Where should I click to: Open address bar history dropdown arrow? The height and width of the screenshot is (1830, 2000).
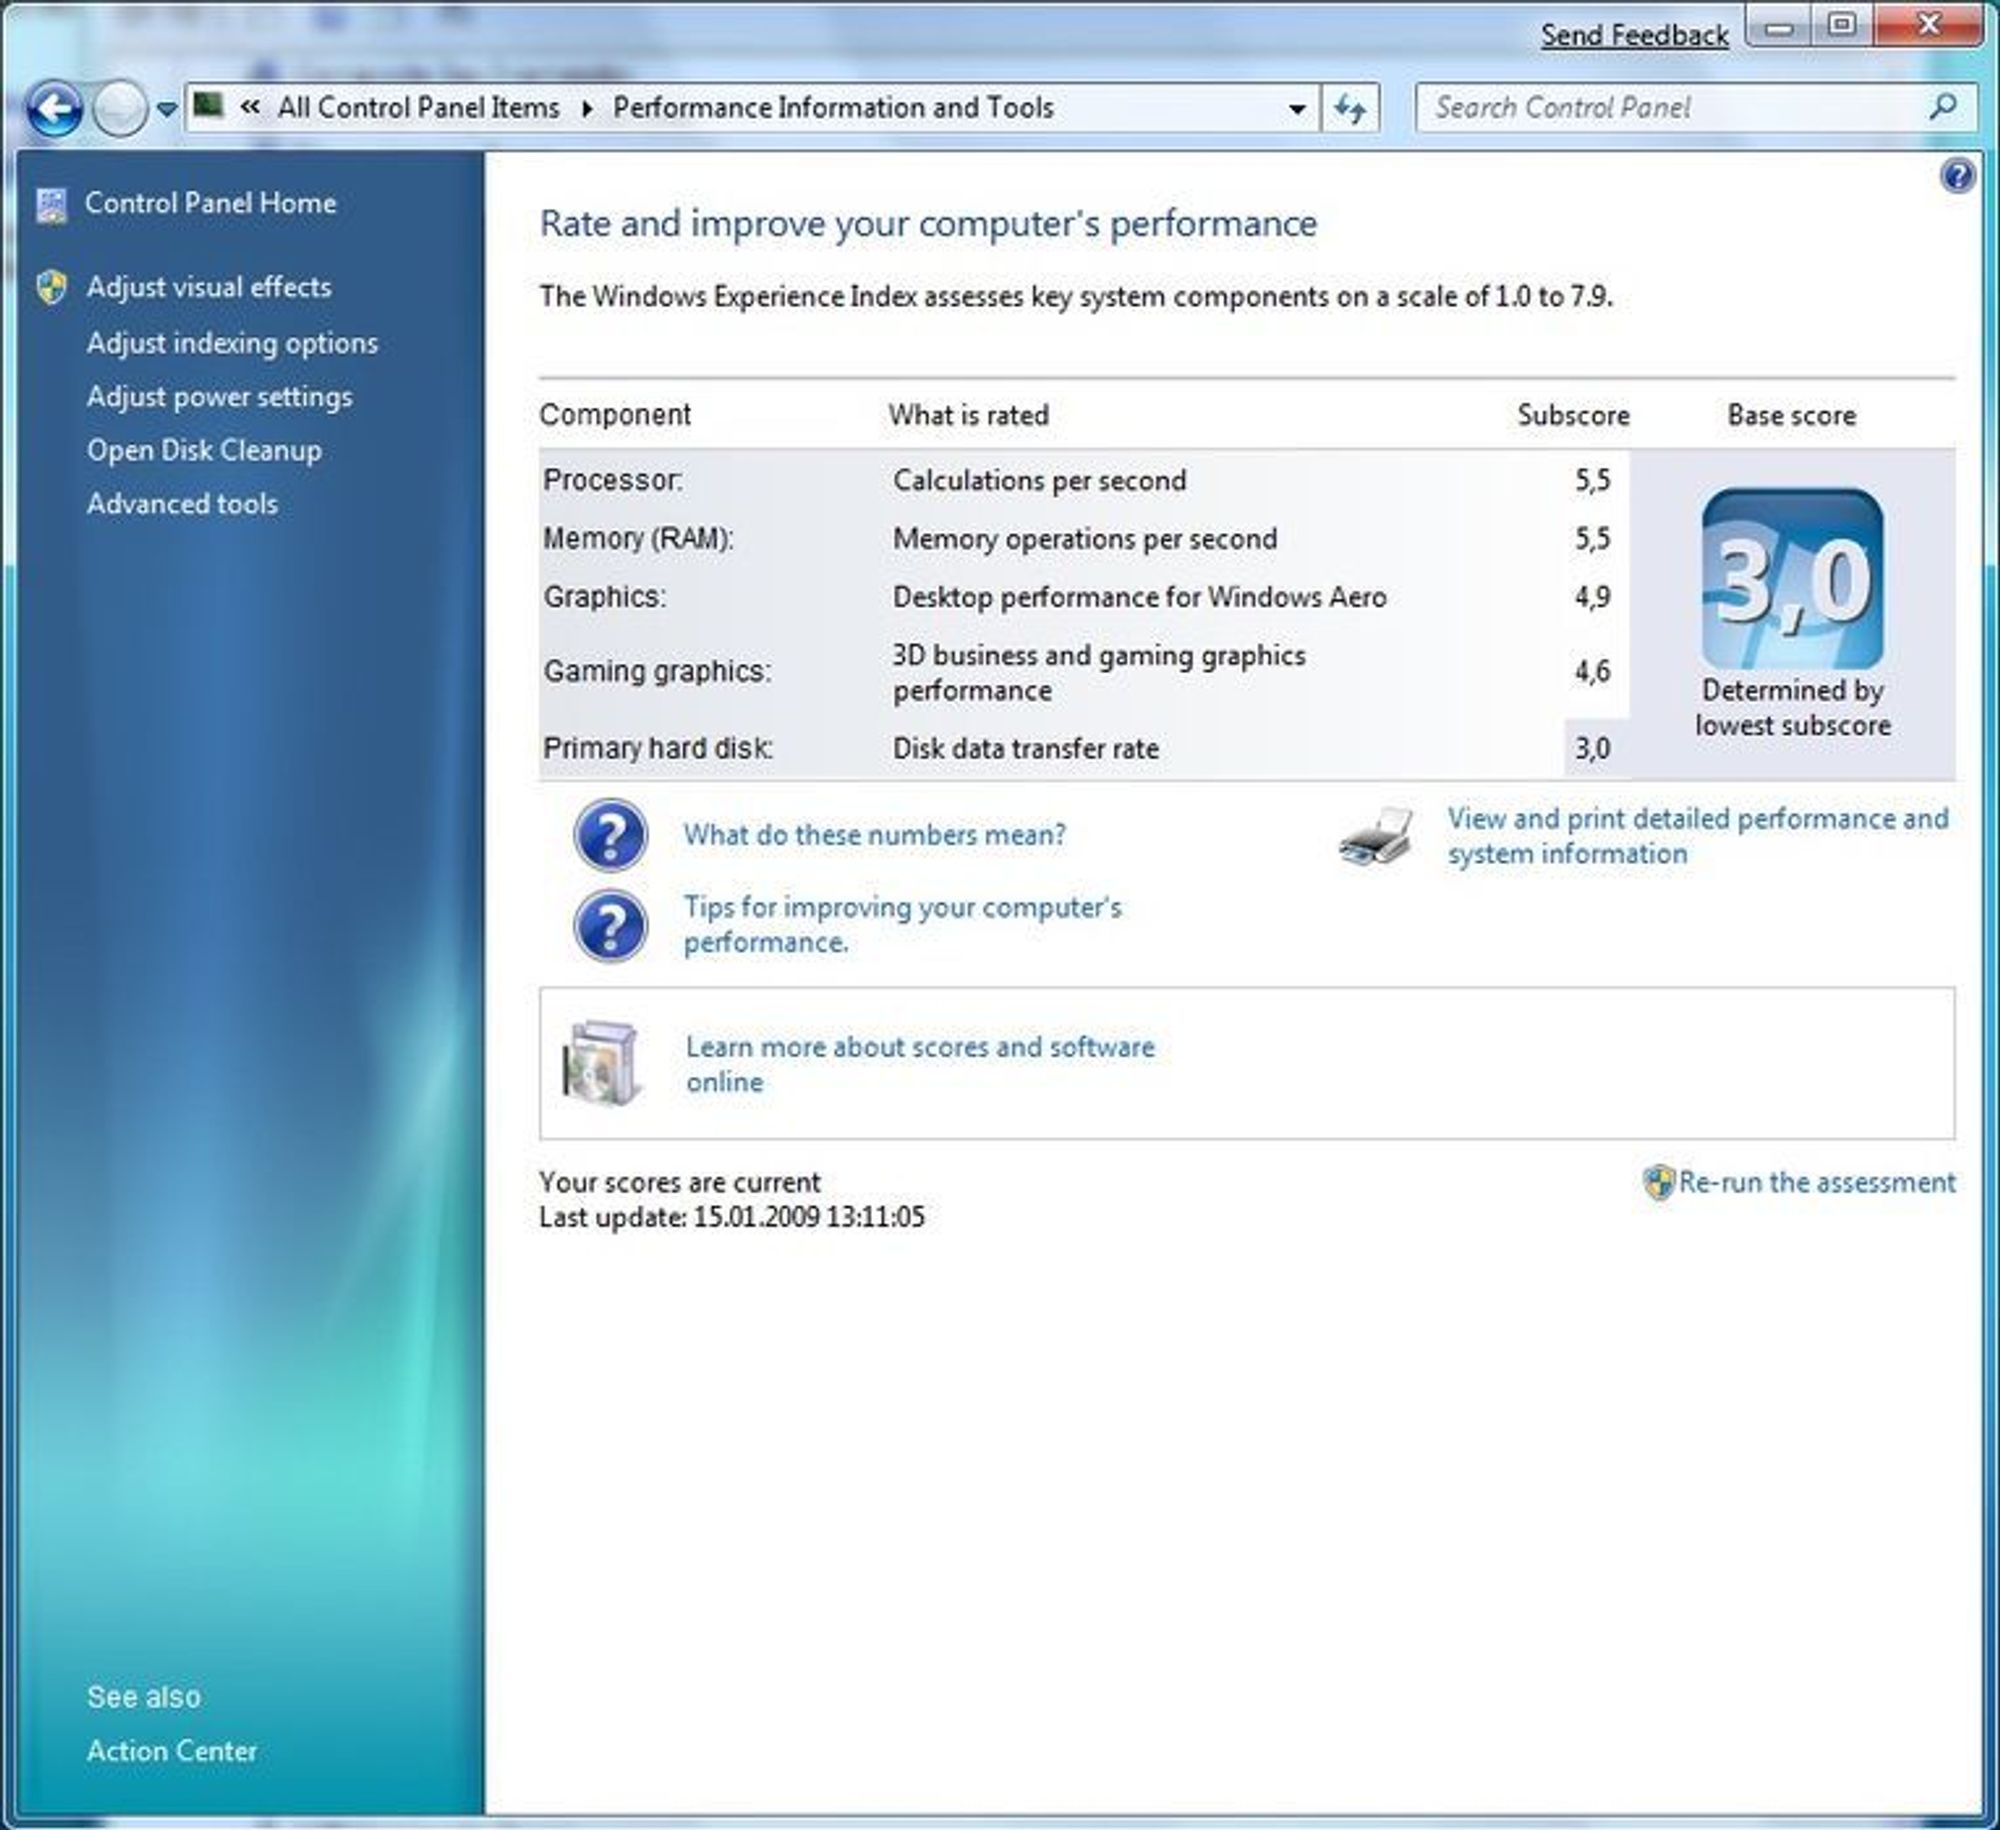[x=1297, y=109]
